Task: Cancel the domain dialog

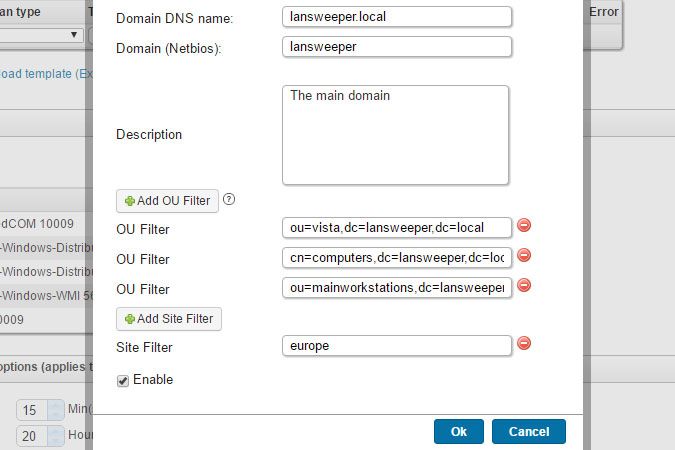Action: click(528, 431)
